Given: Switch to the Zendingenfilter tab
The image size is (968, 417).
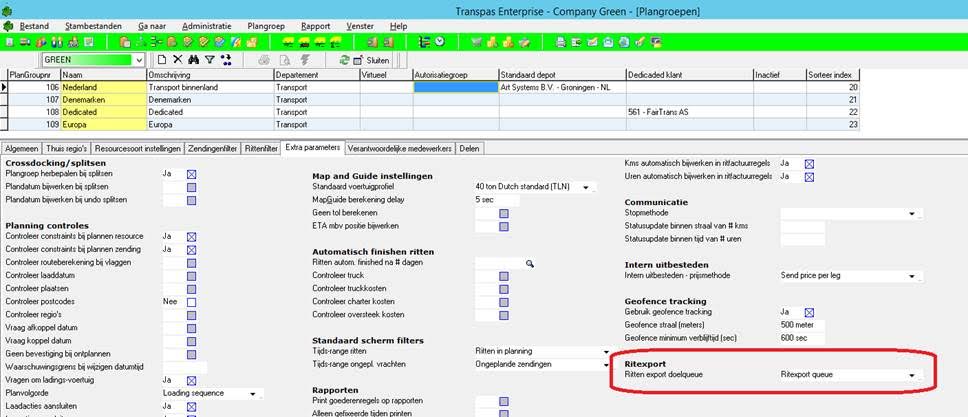Looking at the screenshot, I should (x=212, y=148).
